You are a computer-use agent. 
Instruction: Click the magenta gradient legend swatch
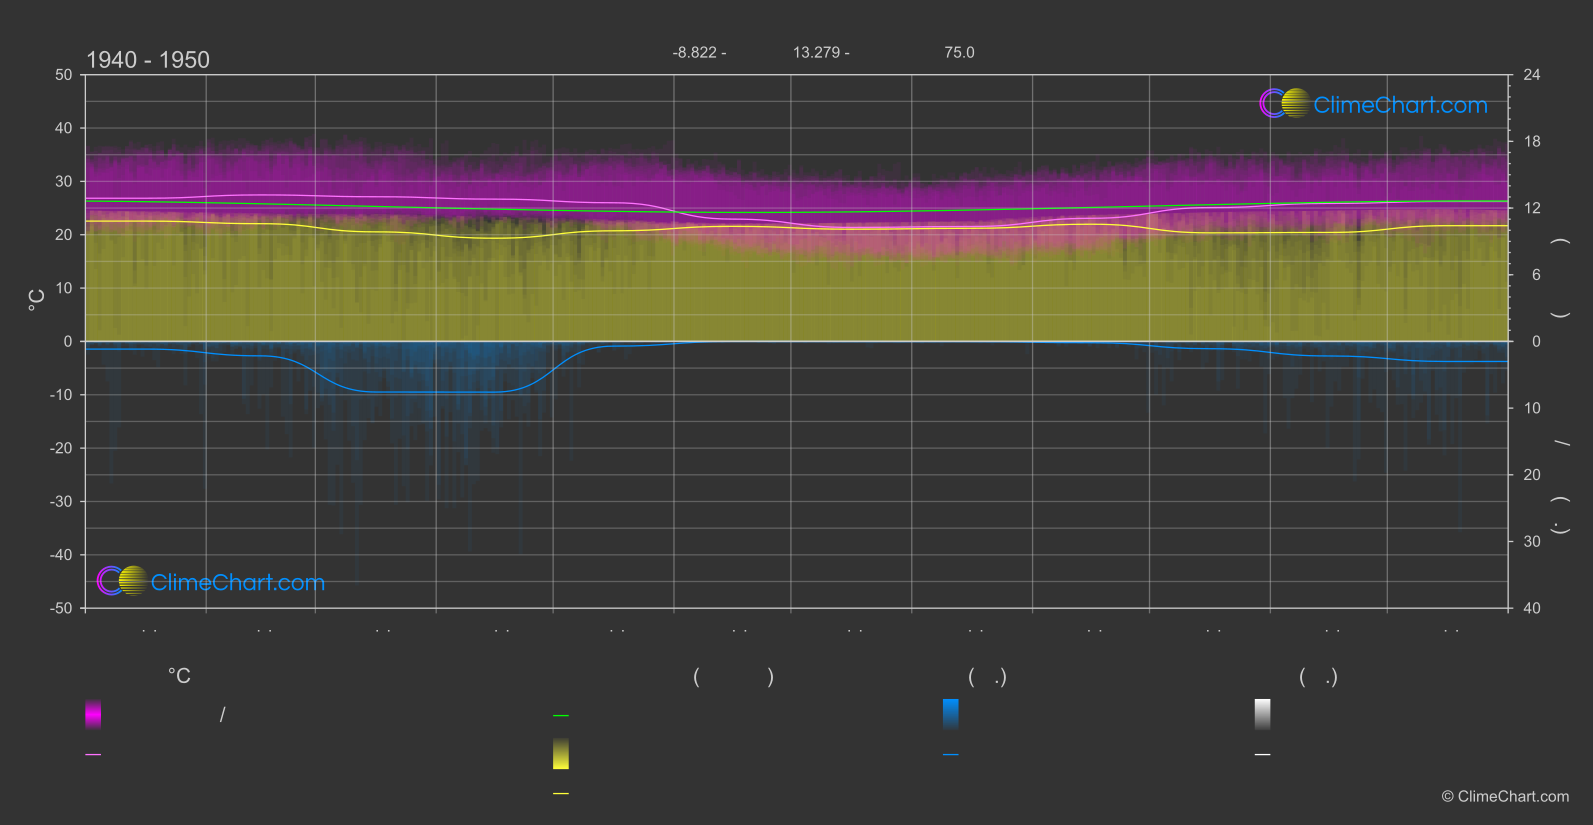click(x=93, y=714)
